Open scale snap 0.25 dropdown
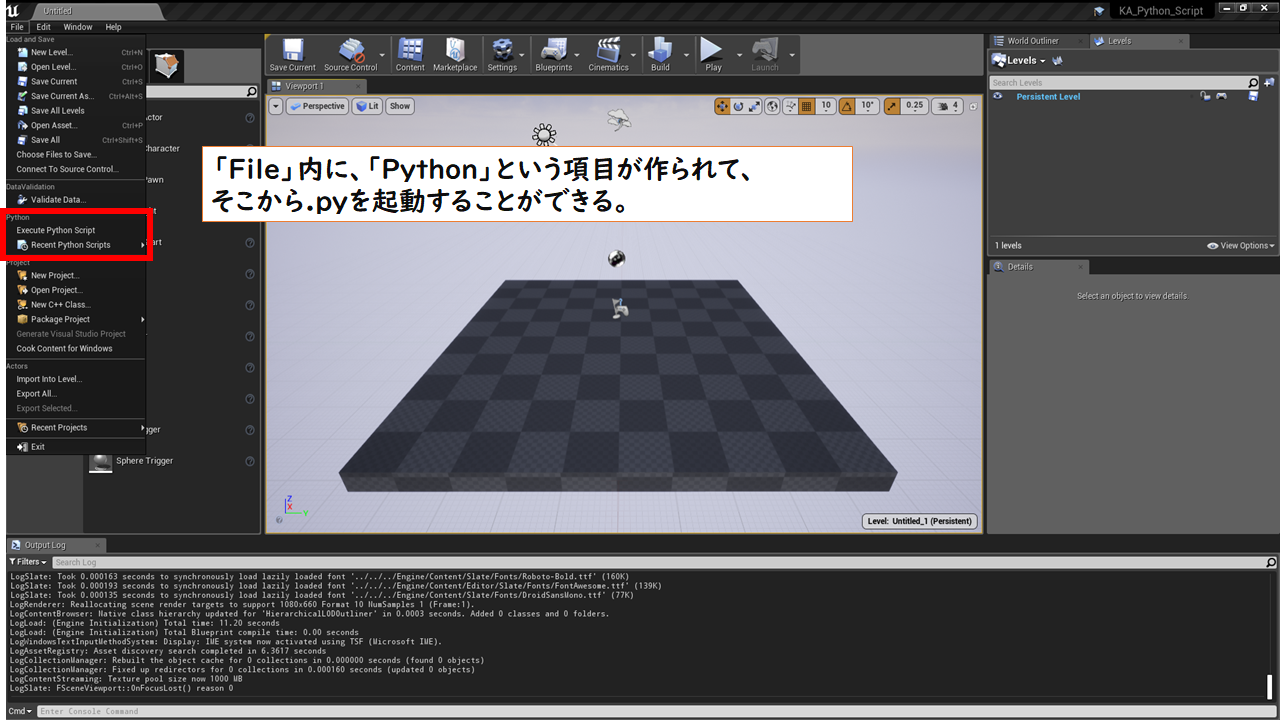 coord(914,106)
